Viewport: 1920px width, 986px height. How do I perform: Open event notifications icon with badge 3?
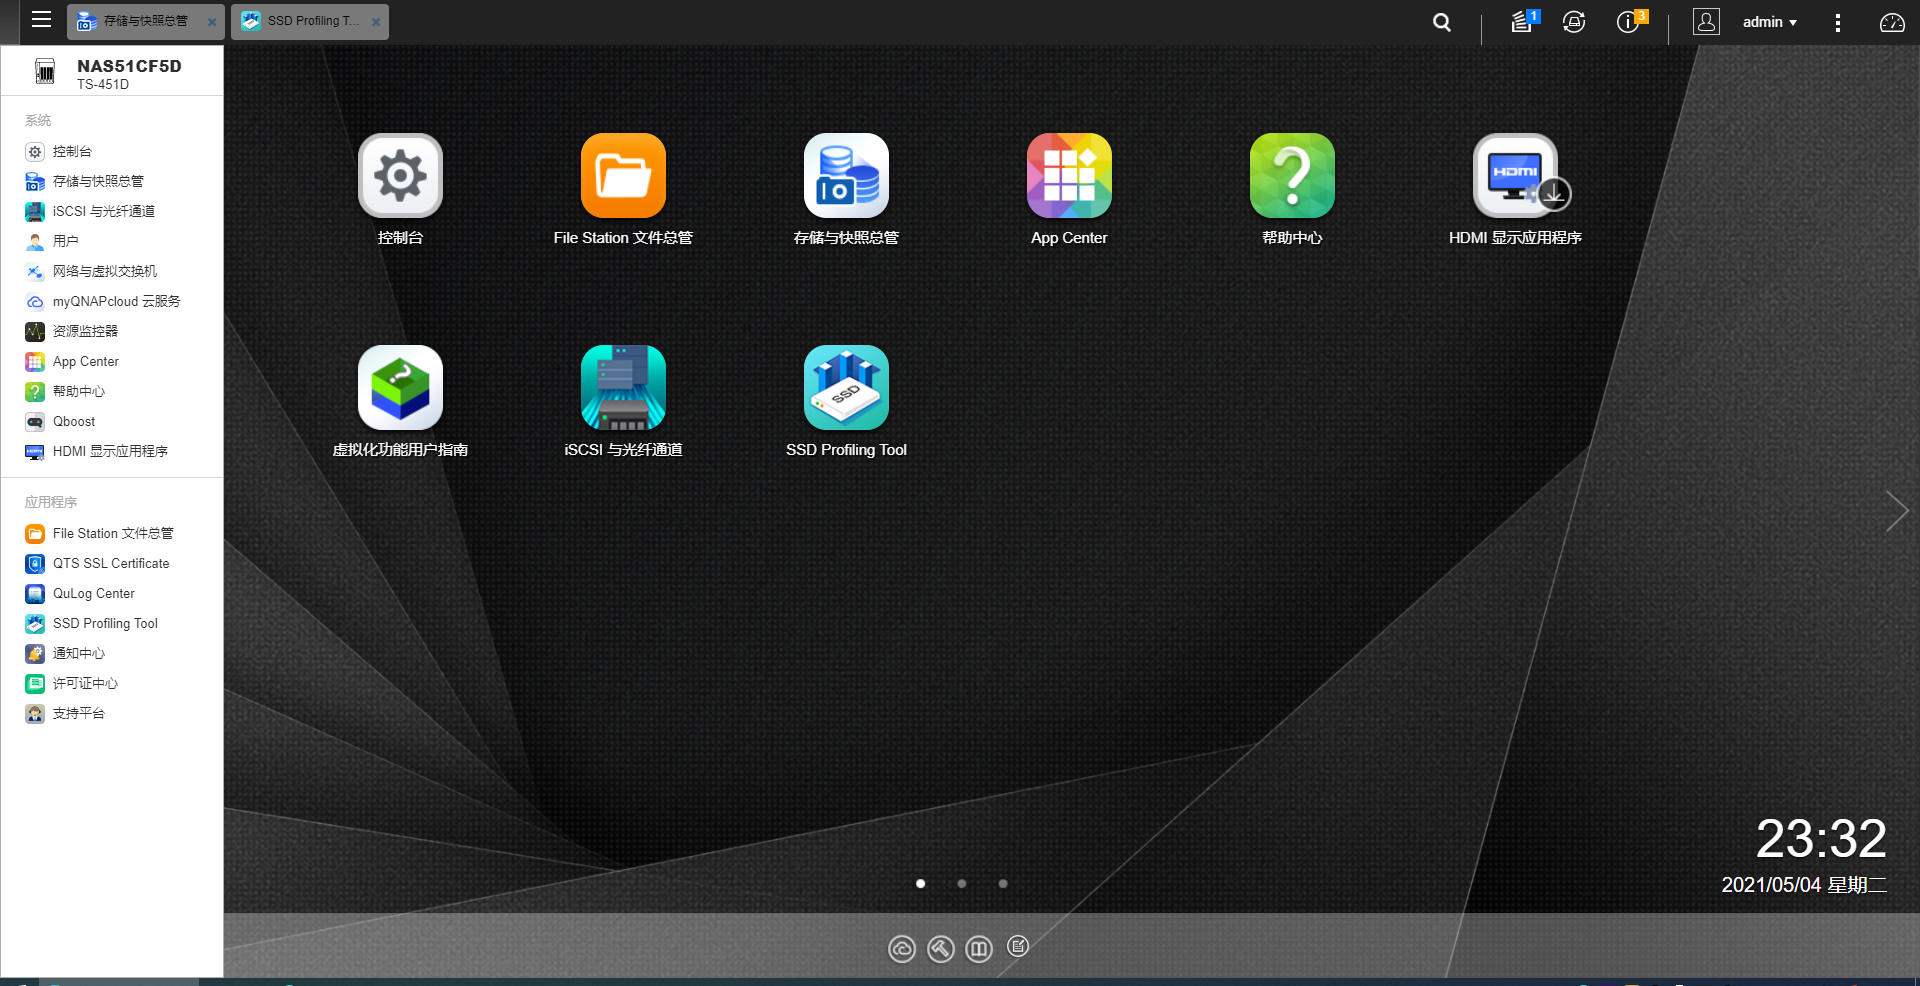pyautogui.click(x=1630, y=21)
